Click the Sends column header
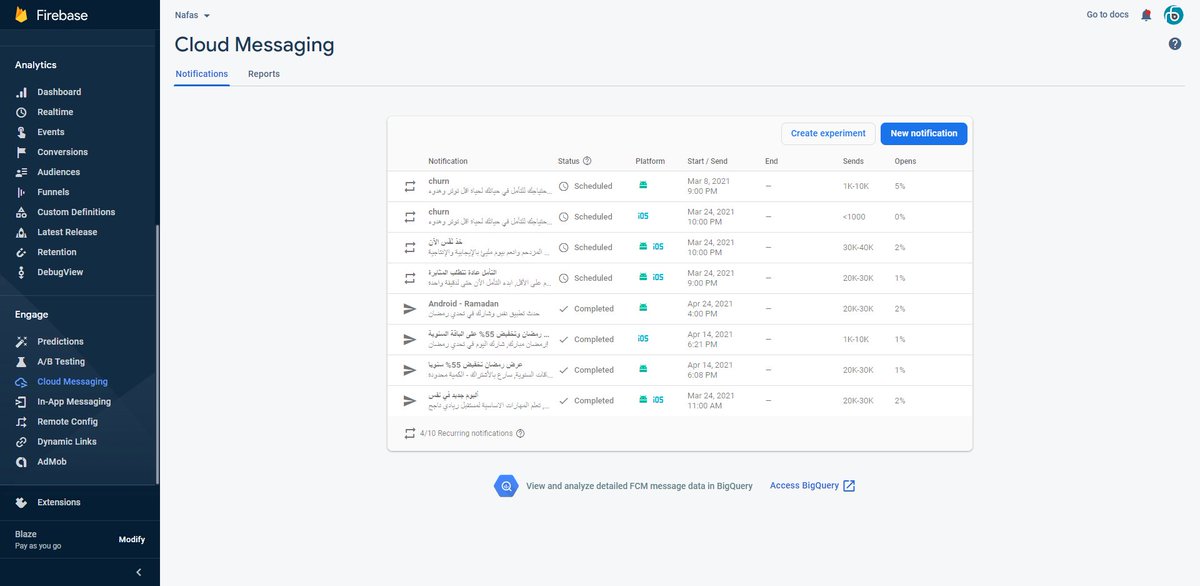1200x586 pixels. (x=853, y=161)
